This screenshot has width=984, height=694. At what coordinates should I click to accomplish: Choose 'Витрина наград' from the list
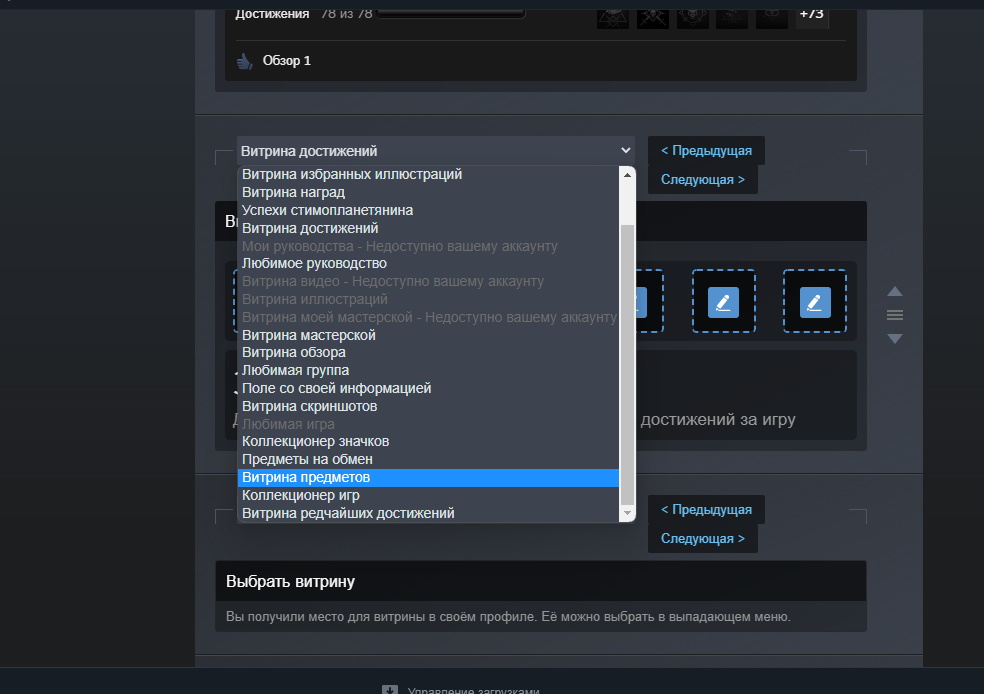tap(428, 192)
